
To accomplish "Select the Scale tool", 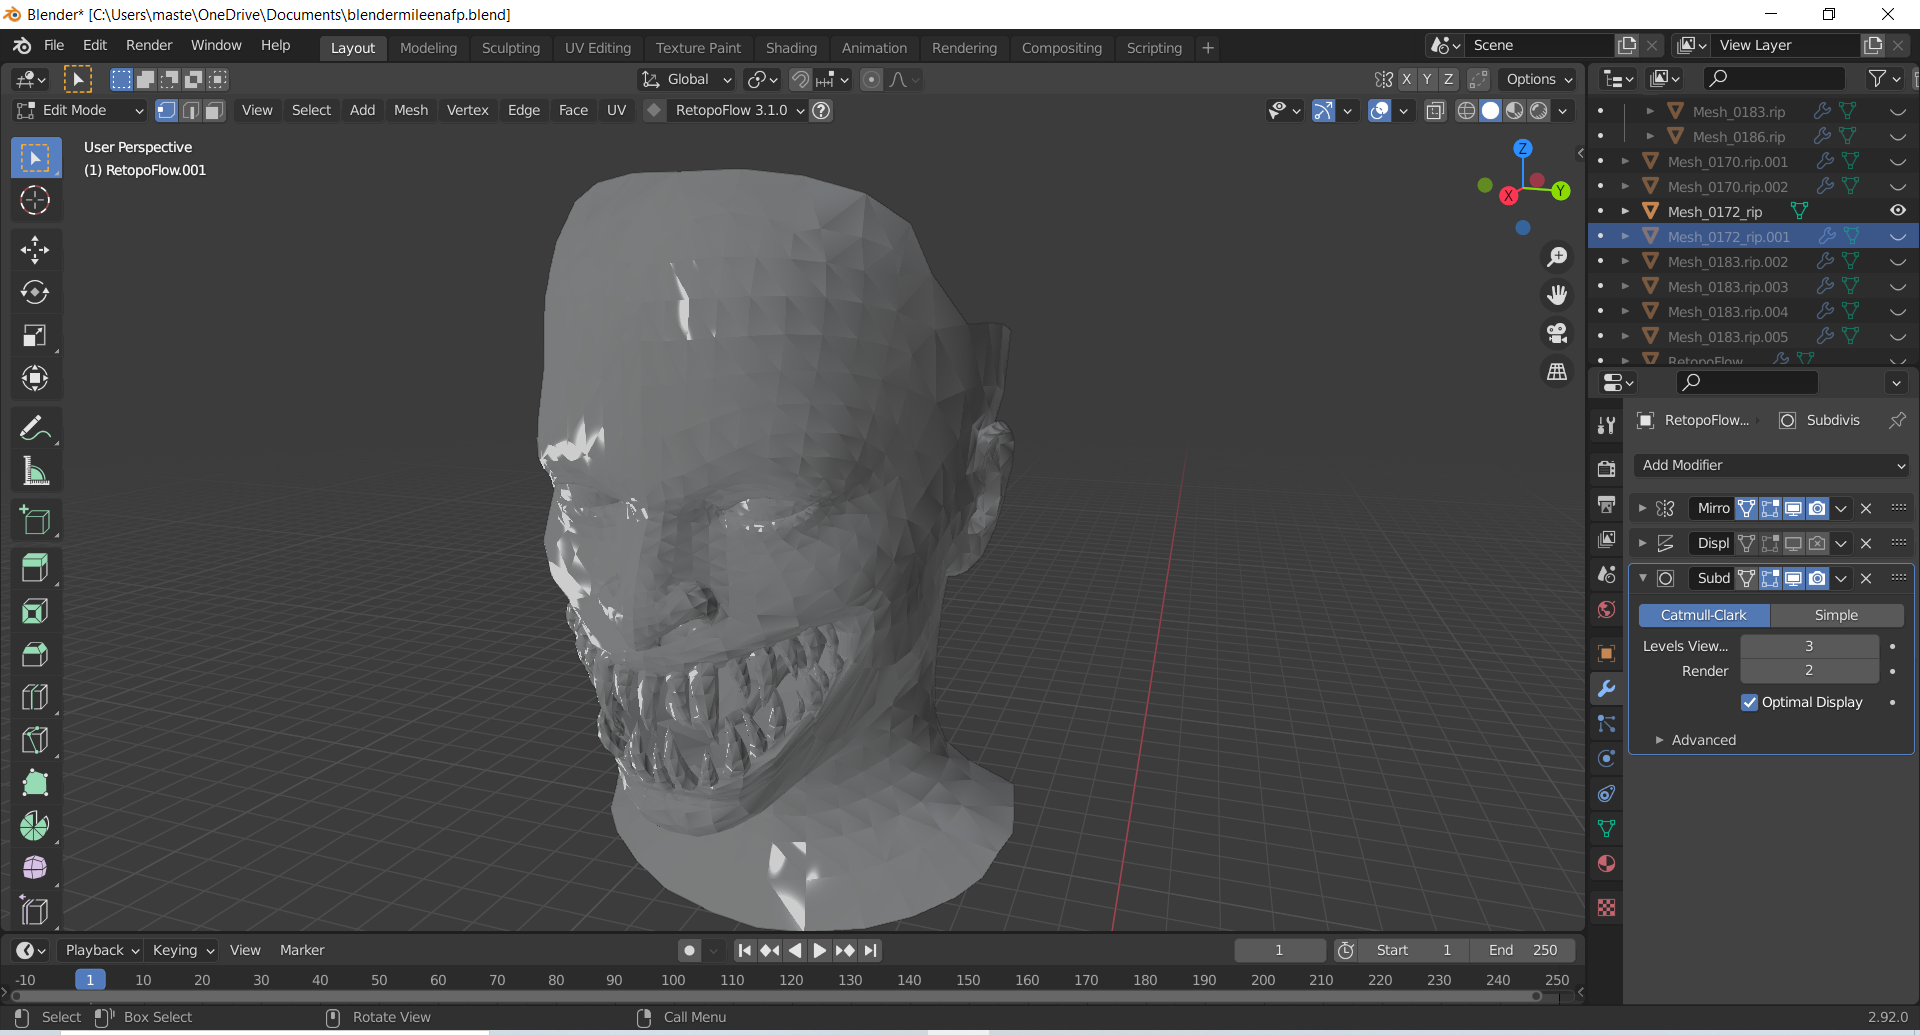I will pos(35,335).
